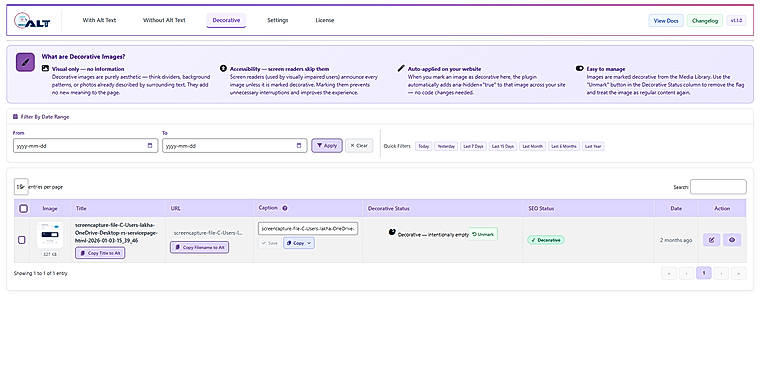
Task: Open the entries per page dropdown
Action: [21, 187]
